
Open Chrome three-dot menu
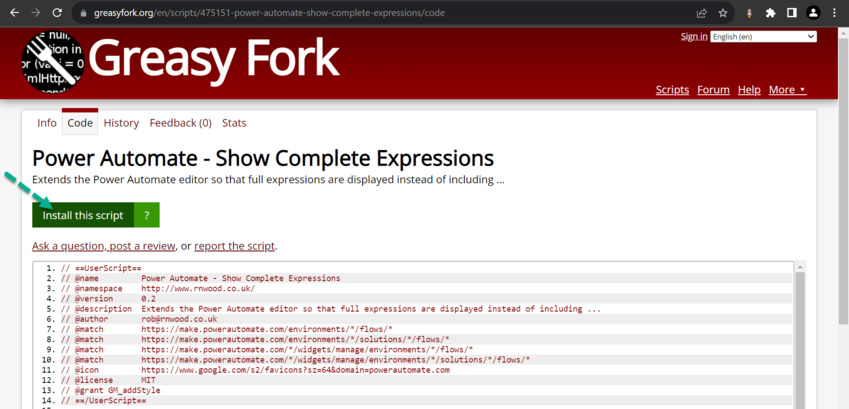pos(834,13)
